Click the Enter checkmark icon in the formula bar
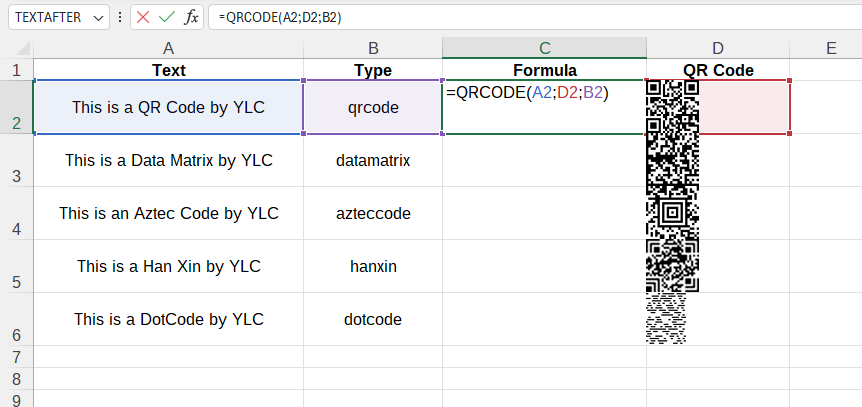This screenshot has width=862, height=407. pyautogui.click(x=167, y=18)
